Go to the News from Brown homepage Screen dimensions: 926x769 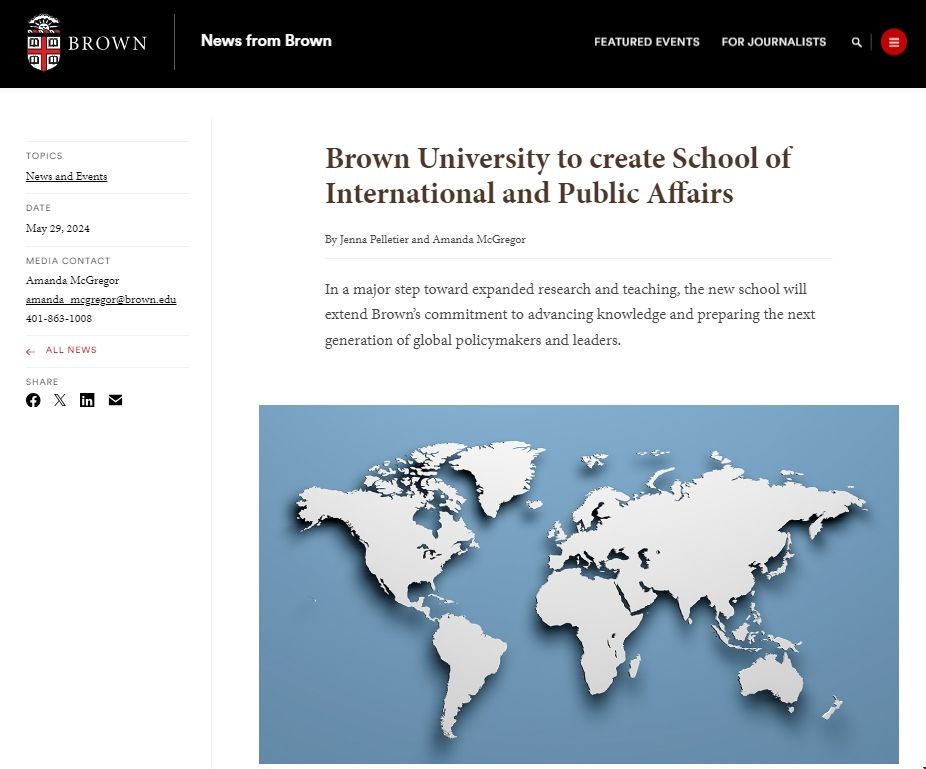[265, 41]
